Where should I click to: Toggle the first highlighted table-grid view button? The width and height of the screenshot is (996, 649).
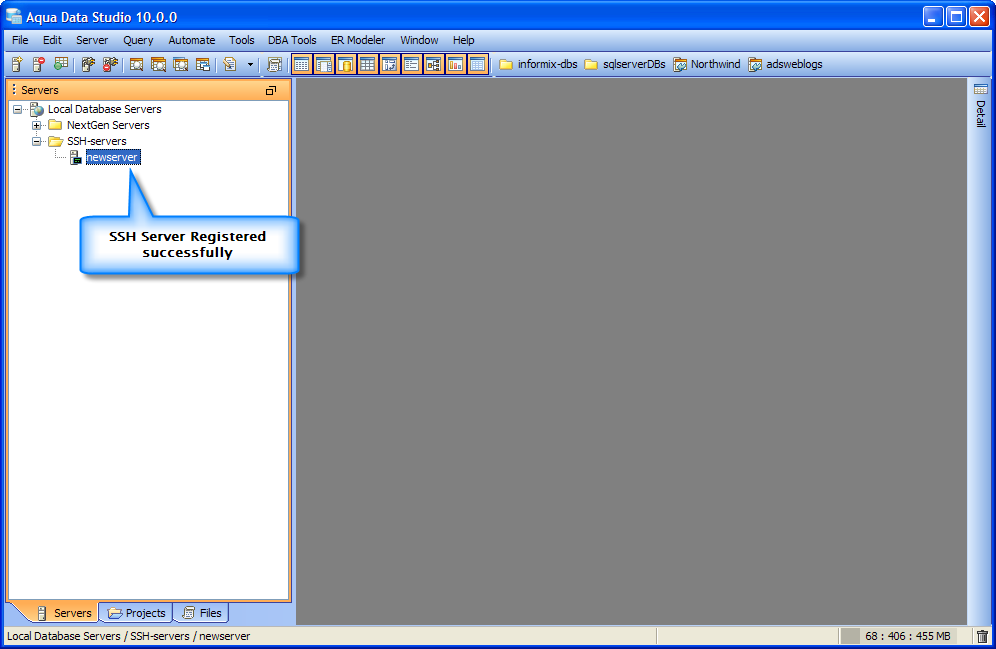click(x=302, y=64)
